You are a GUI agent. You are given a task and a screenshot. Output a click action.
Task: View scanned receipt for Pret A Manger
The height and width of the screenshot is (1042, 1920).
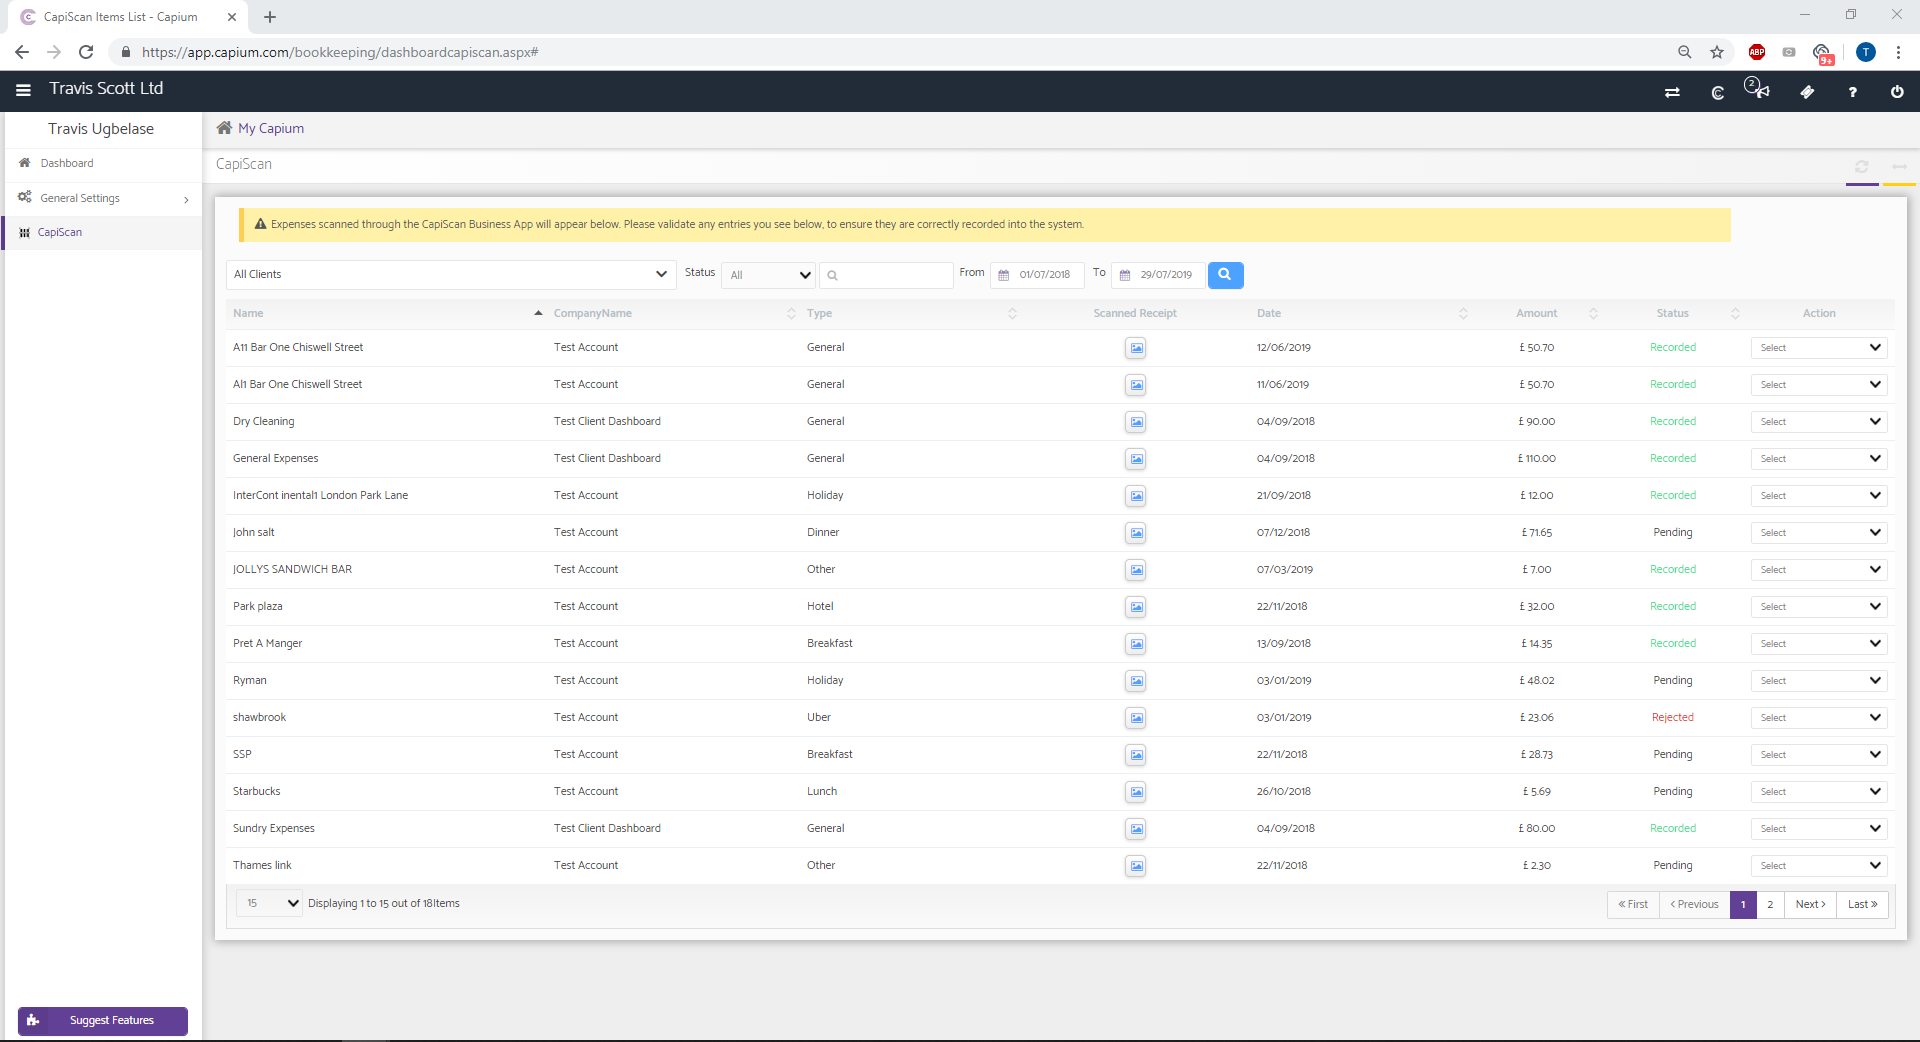click(x=1136, y=644)
